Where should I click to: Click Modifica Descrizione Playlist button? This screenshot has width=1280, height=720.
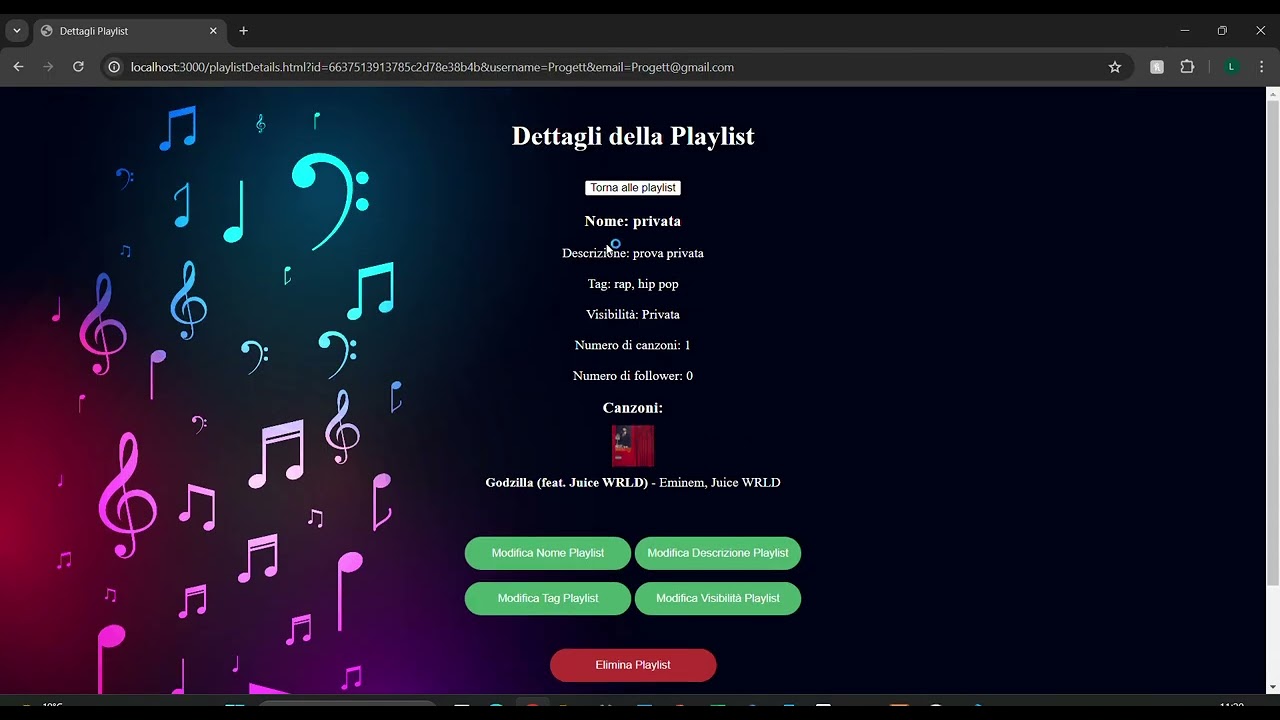718,553
